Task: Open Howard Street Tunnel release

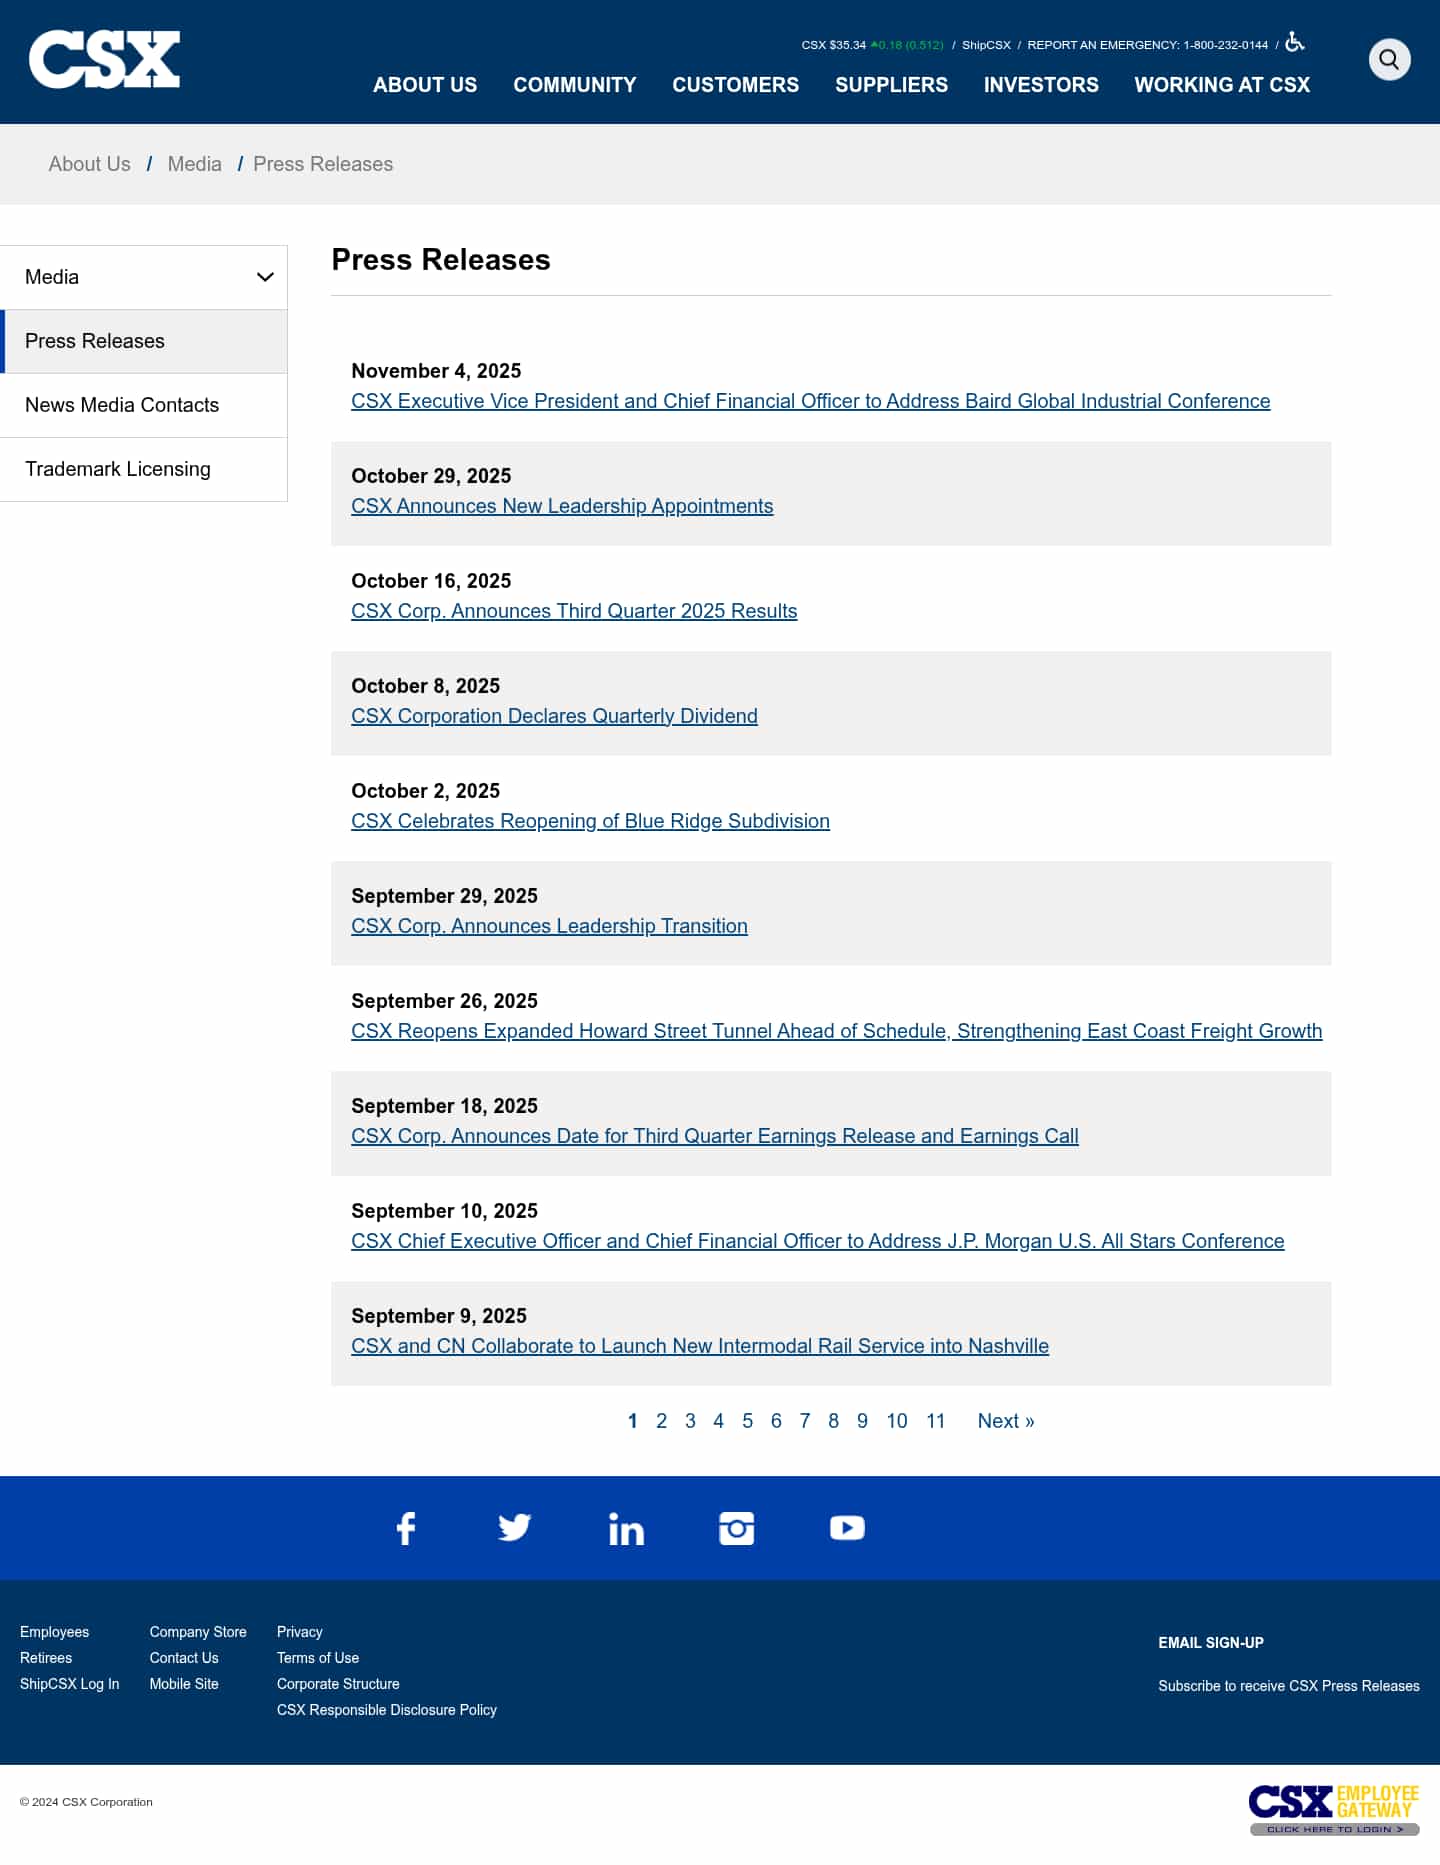Action: pyautogui.click(x=836, y=1031)
